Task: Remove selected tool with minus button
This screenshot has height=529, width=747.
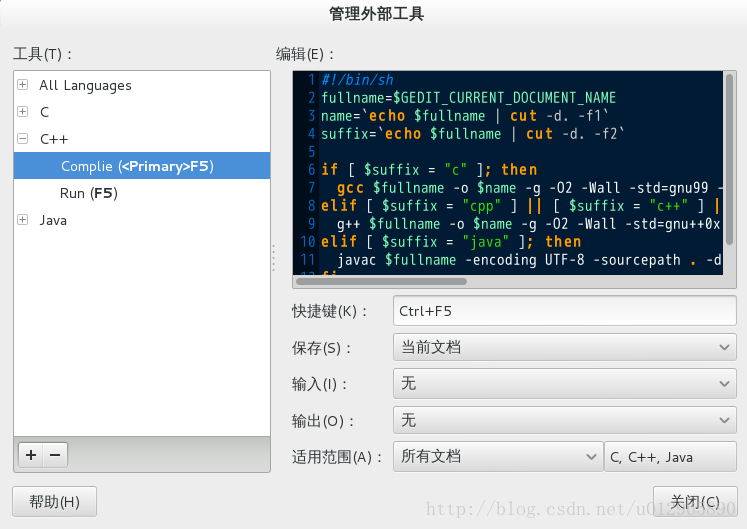Action: (55, 455)
